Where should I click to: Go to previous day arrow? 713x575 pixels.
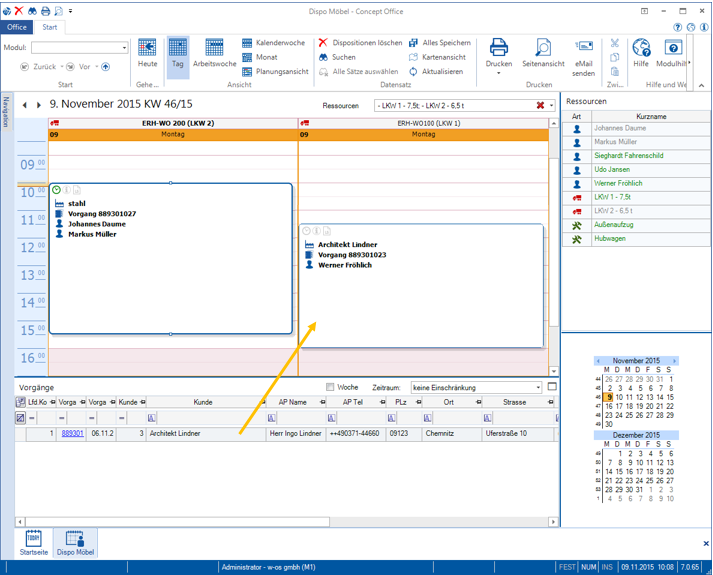point(25,105)
